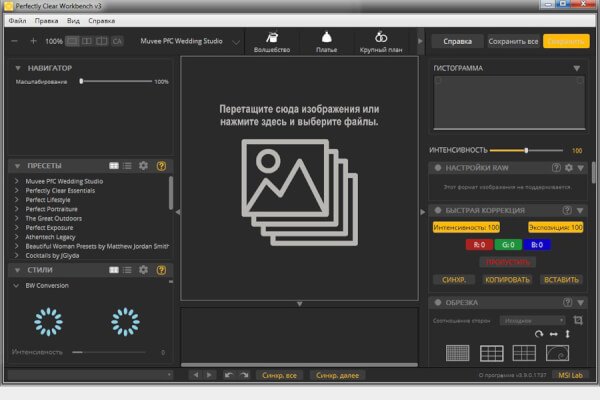This screenshot has height=400, width=600.
Task: Expand the Muvee PfC Wedding Studio preset group
Action: click(16, 181)
